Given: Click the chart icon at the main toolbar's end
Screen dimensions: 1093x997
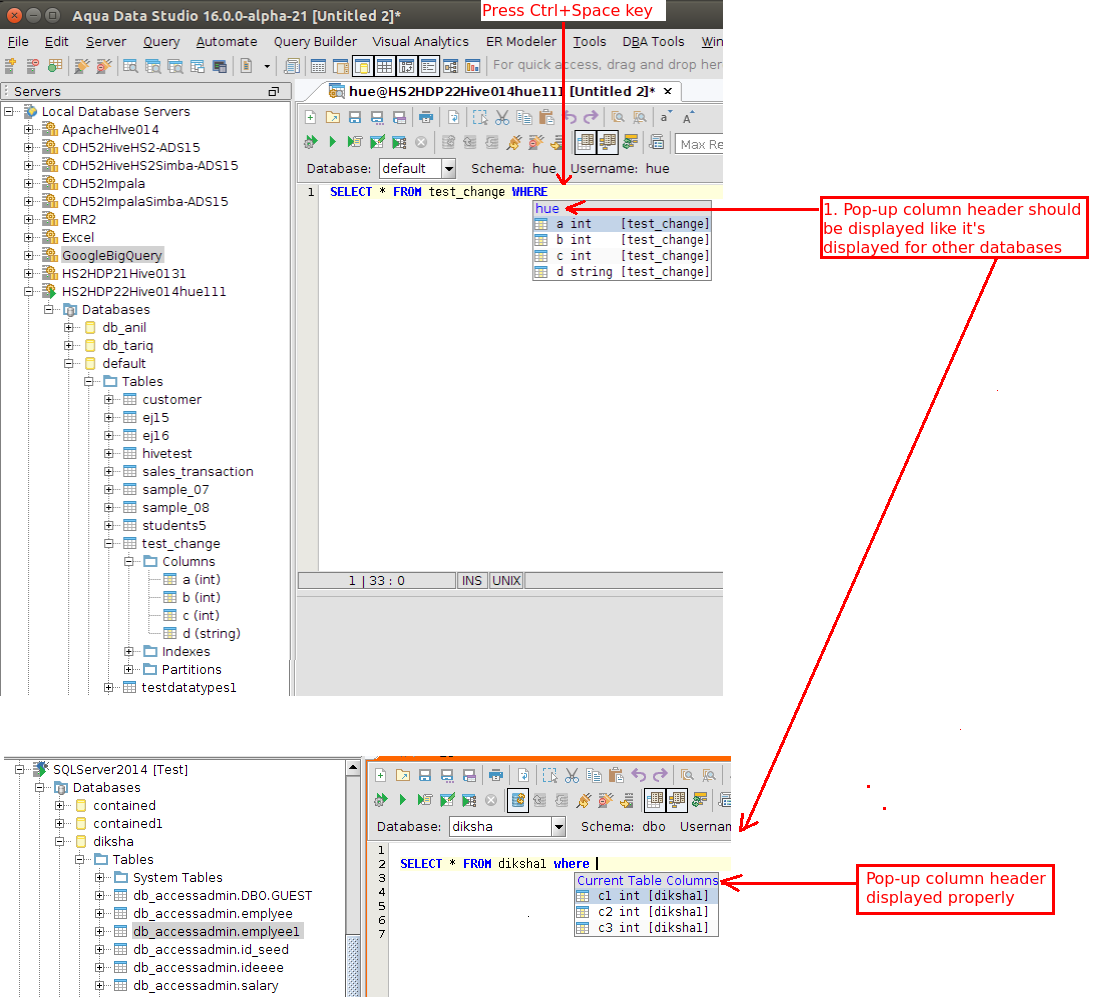Looking at the screenshot, I should [473, 66].
